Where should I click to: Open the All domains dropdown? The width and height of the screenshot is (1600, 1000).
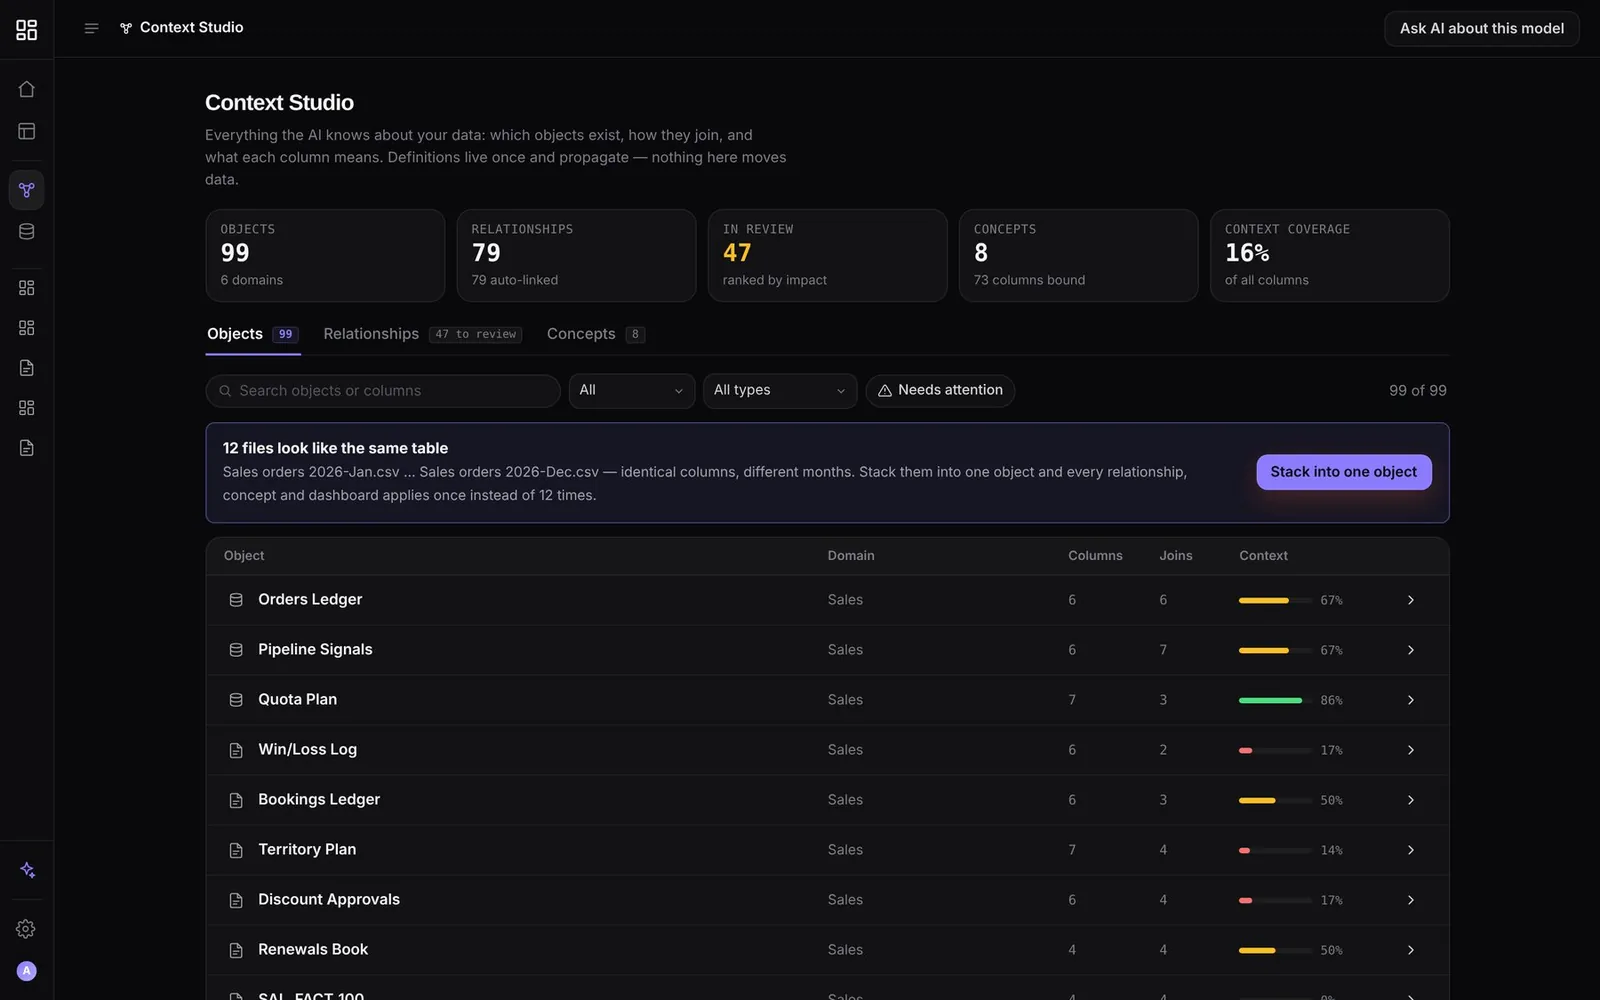(632, 391)
